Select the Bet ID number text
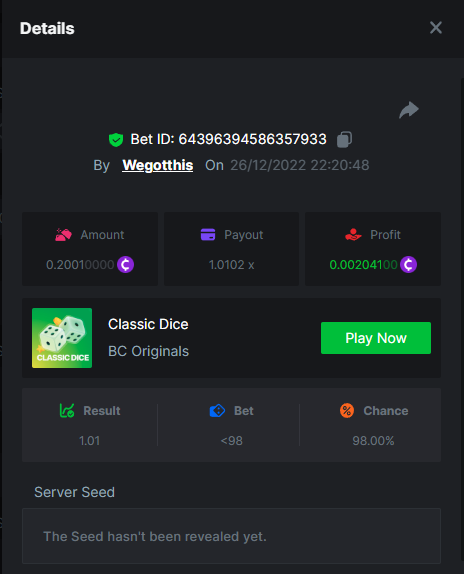 pos(252,139)
